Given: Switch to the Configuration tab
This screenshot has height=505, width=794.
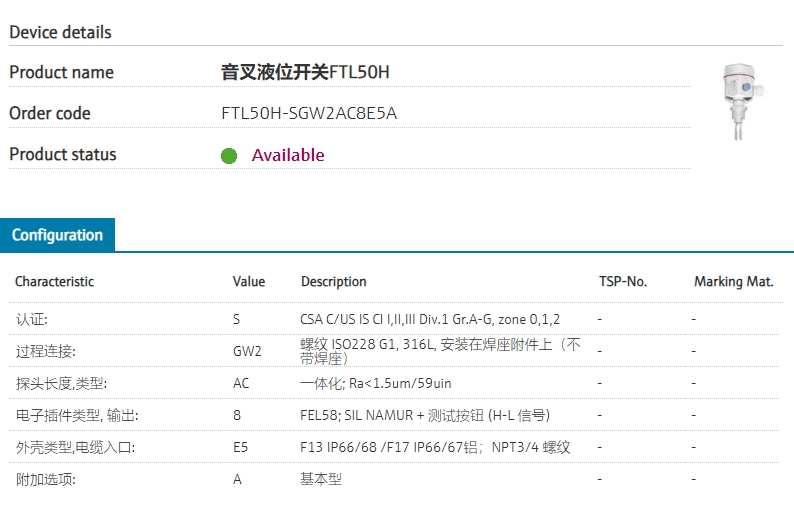Looking at the screenshot, I should click(x=57, y=235).
